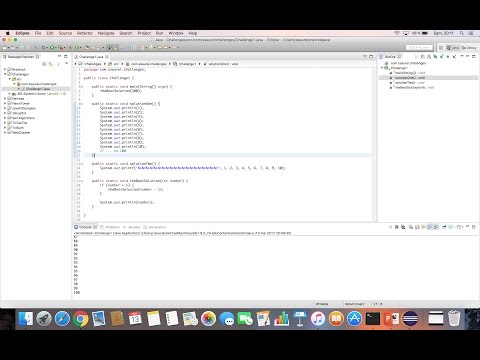Open the Trash in the Dock

[x=454, y=319]
